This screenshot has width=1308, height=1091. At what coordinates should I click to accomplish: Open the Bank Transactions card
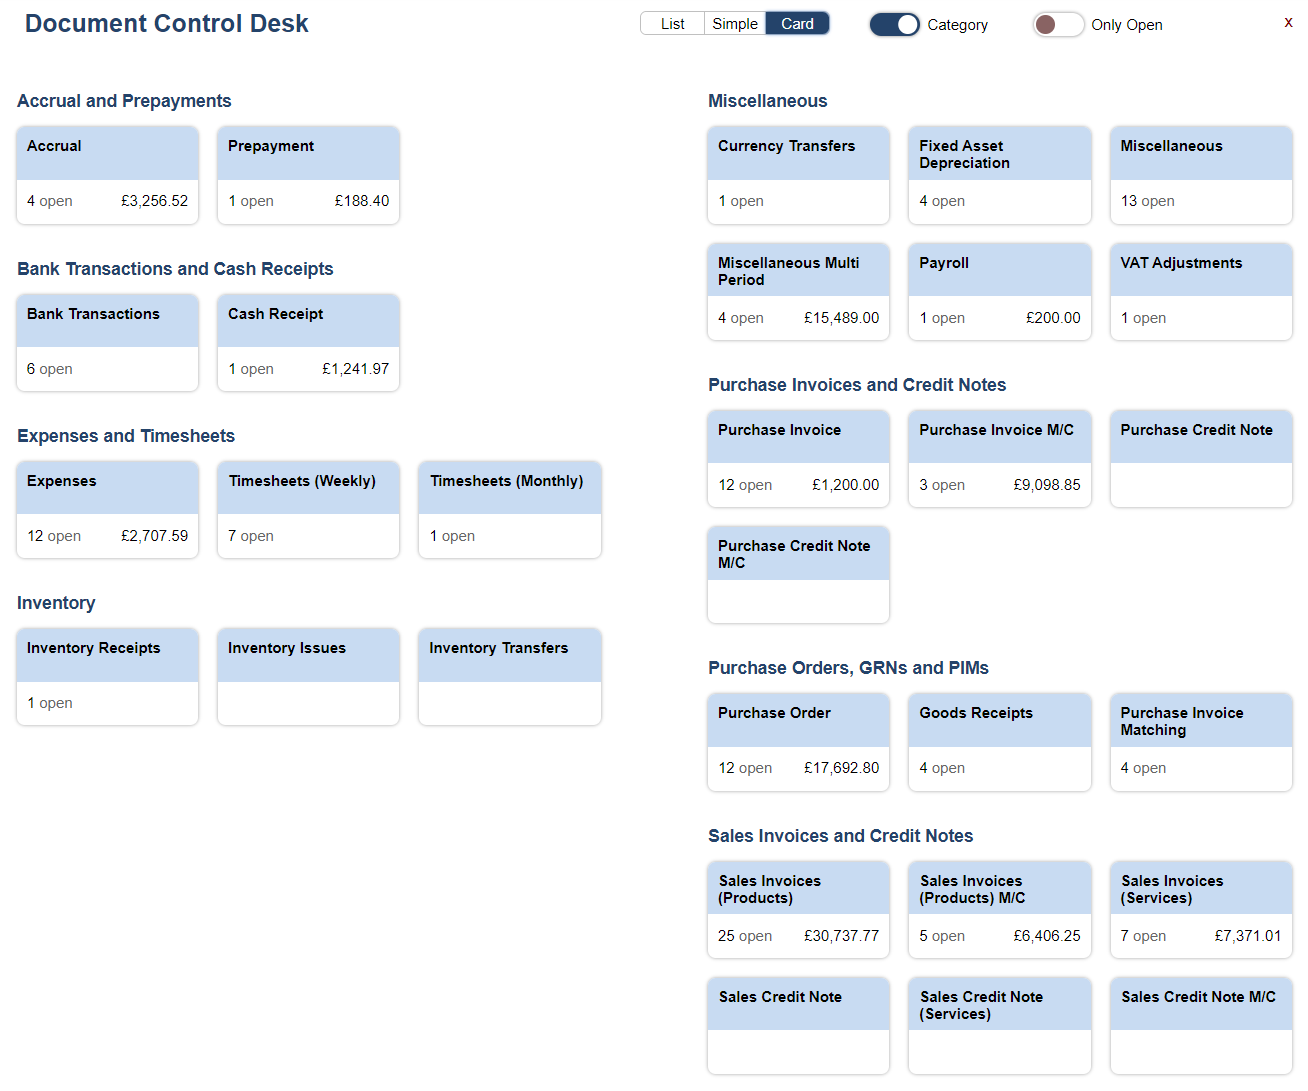[108, 342]
